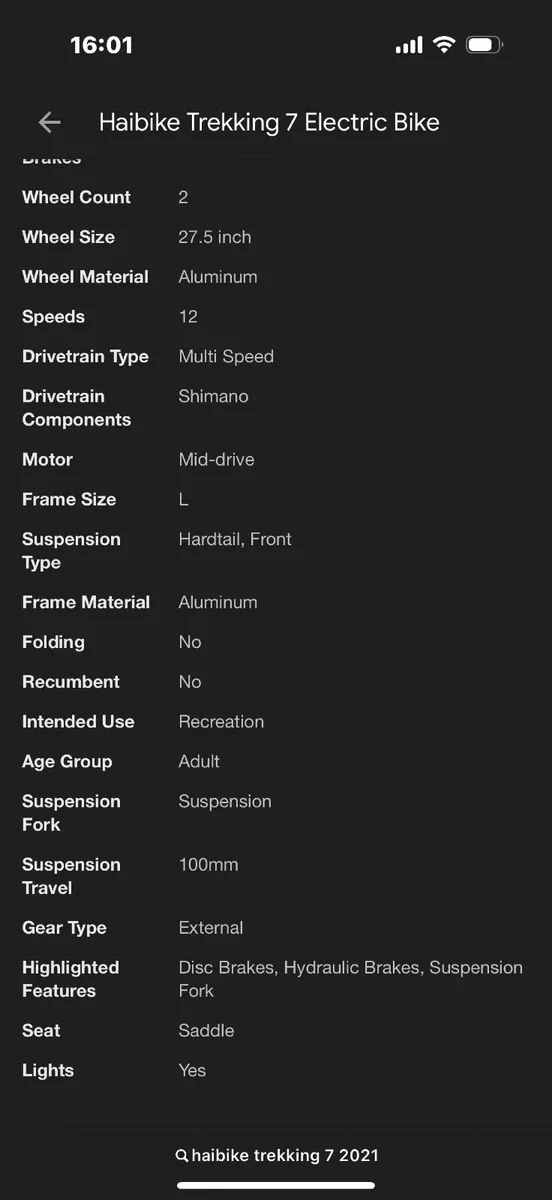The image size is (552, 1200).
Task: Tap the Mid-drive motor value
Action: 216,460
